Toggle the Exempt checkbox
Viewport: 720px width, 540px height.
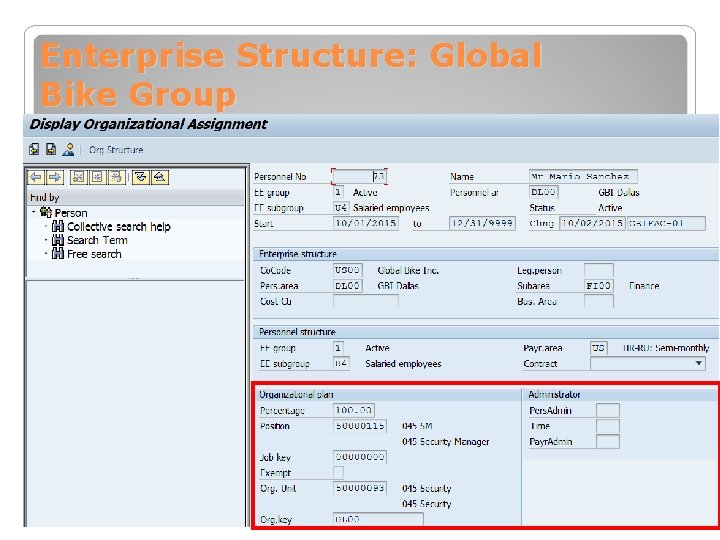pyautogui.click(x=338, y=472)
